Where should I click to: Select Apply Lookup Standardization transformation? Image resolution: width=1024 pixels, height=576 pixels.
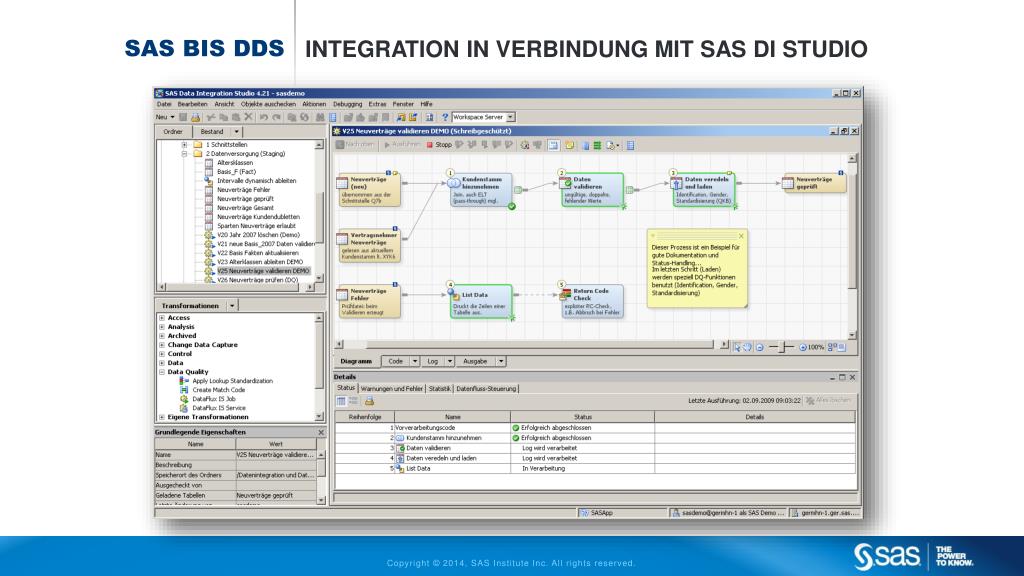[232, 381]
